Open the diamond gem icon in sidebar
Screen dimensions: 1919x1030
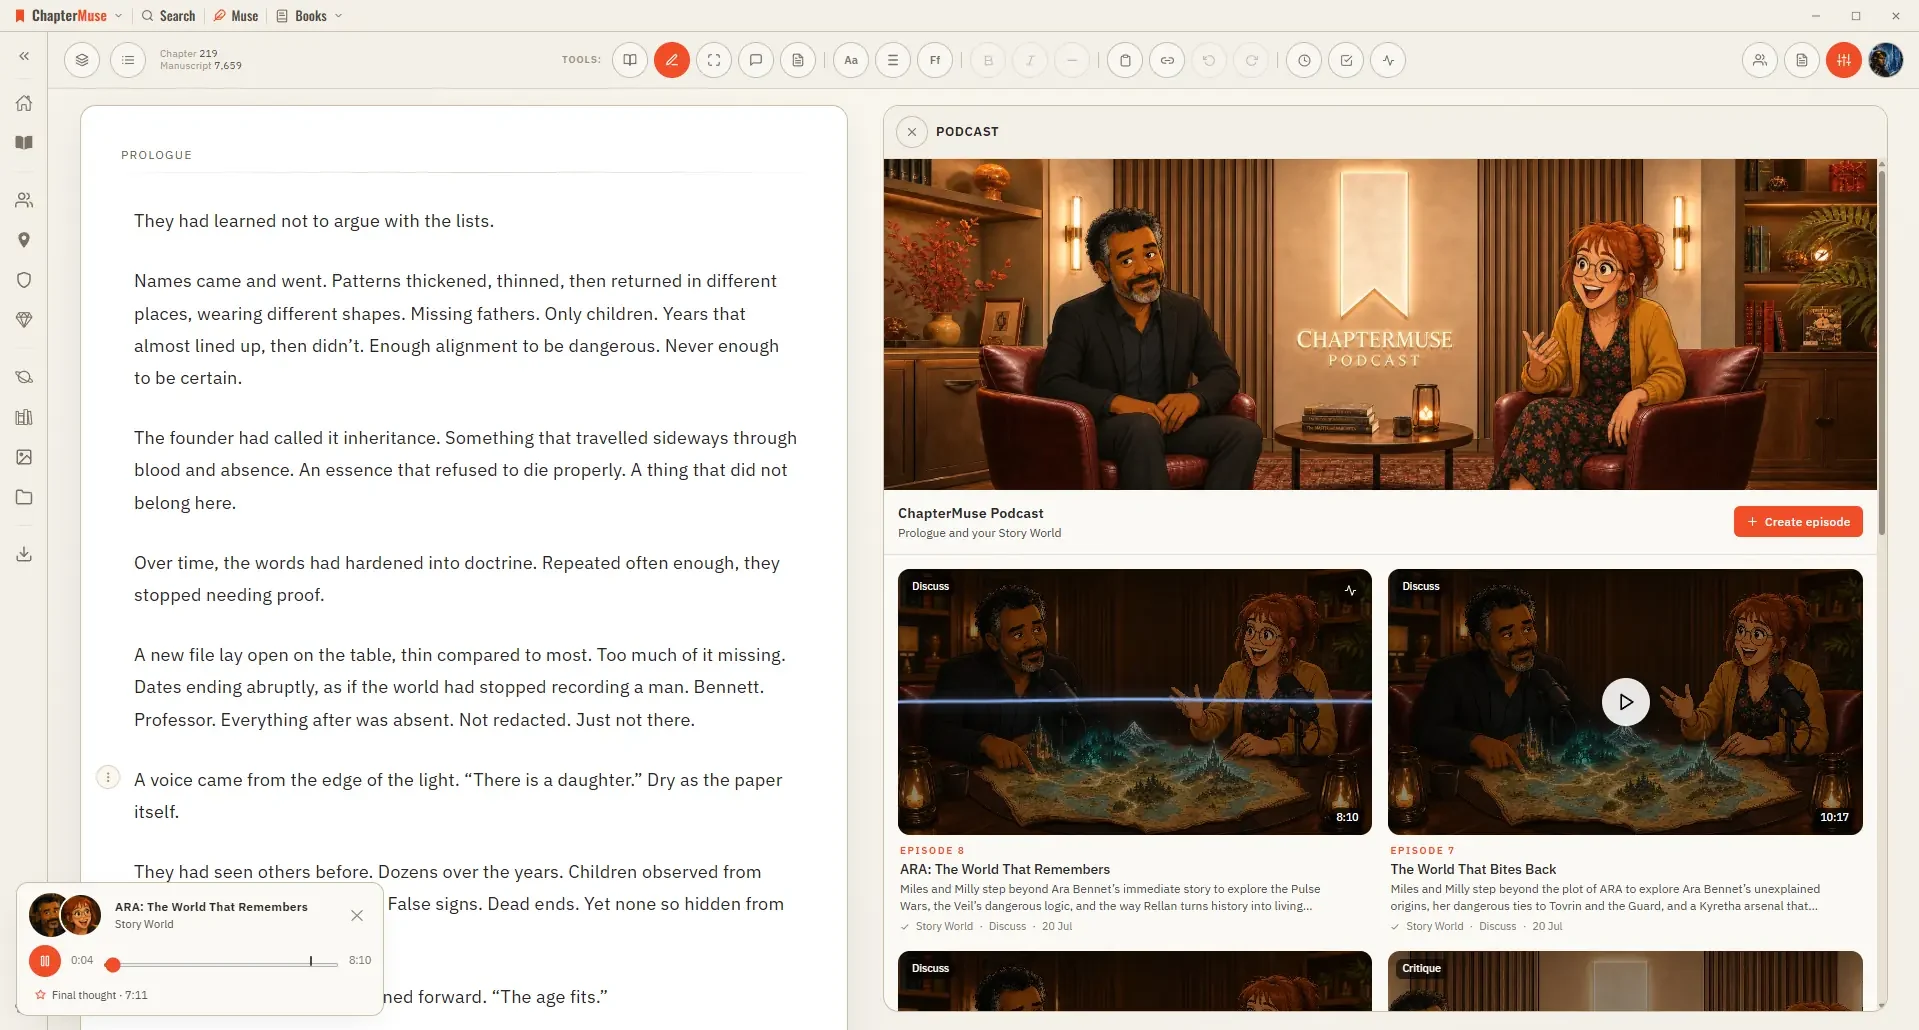(24, 320)
